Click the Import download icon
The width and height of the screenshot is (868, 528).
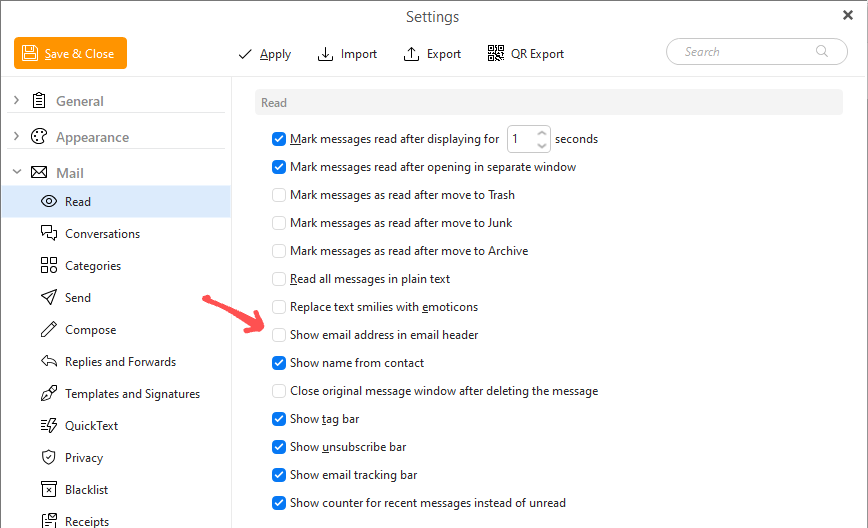coord(325,54)
